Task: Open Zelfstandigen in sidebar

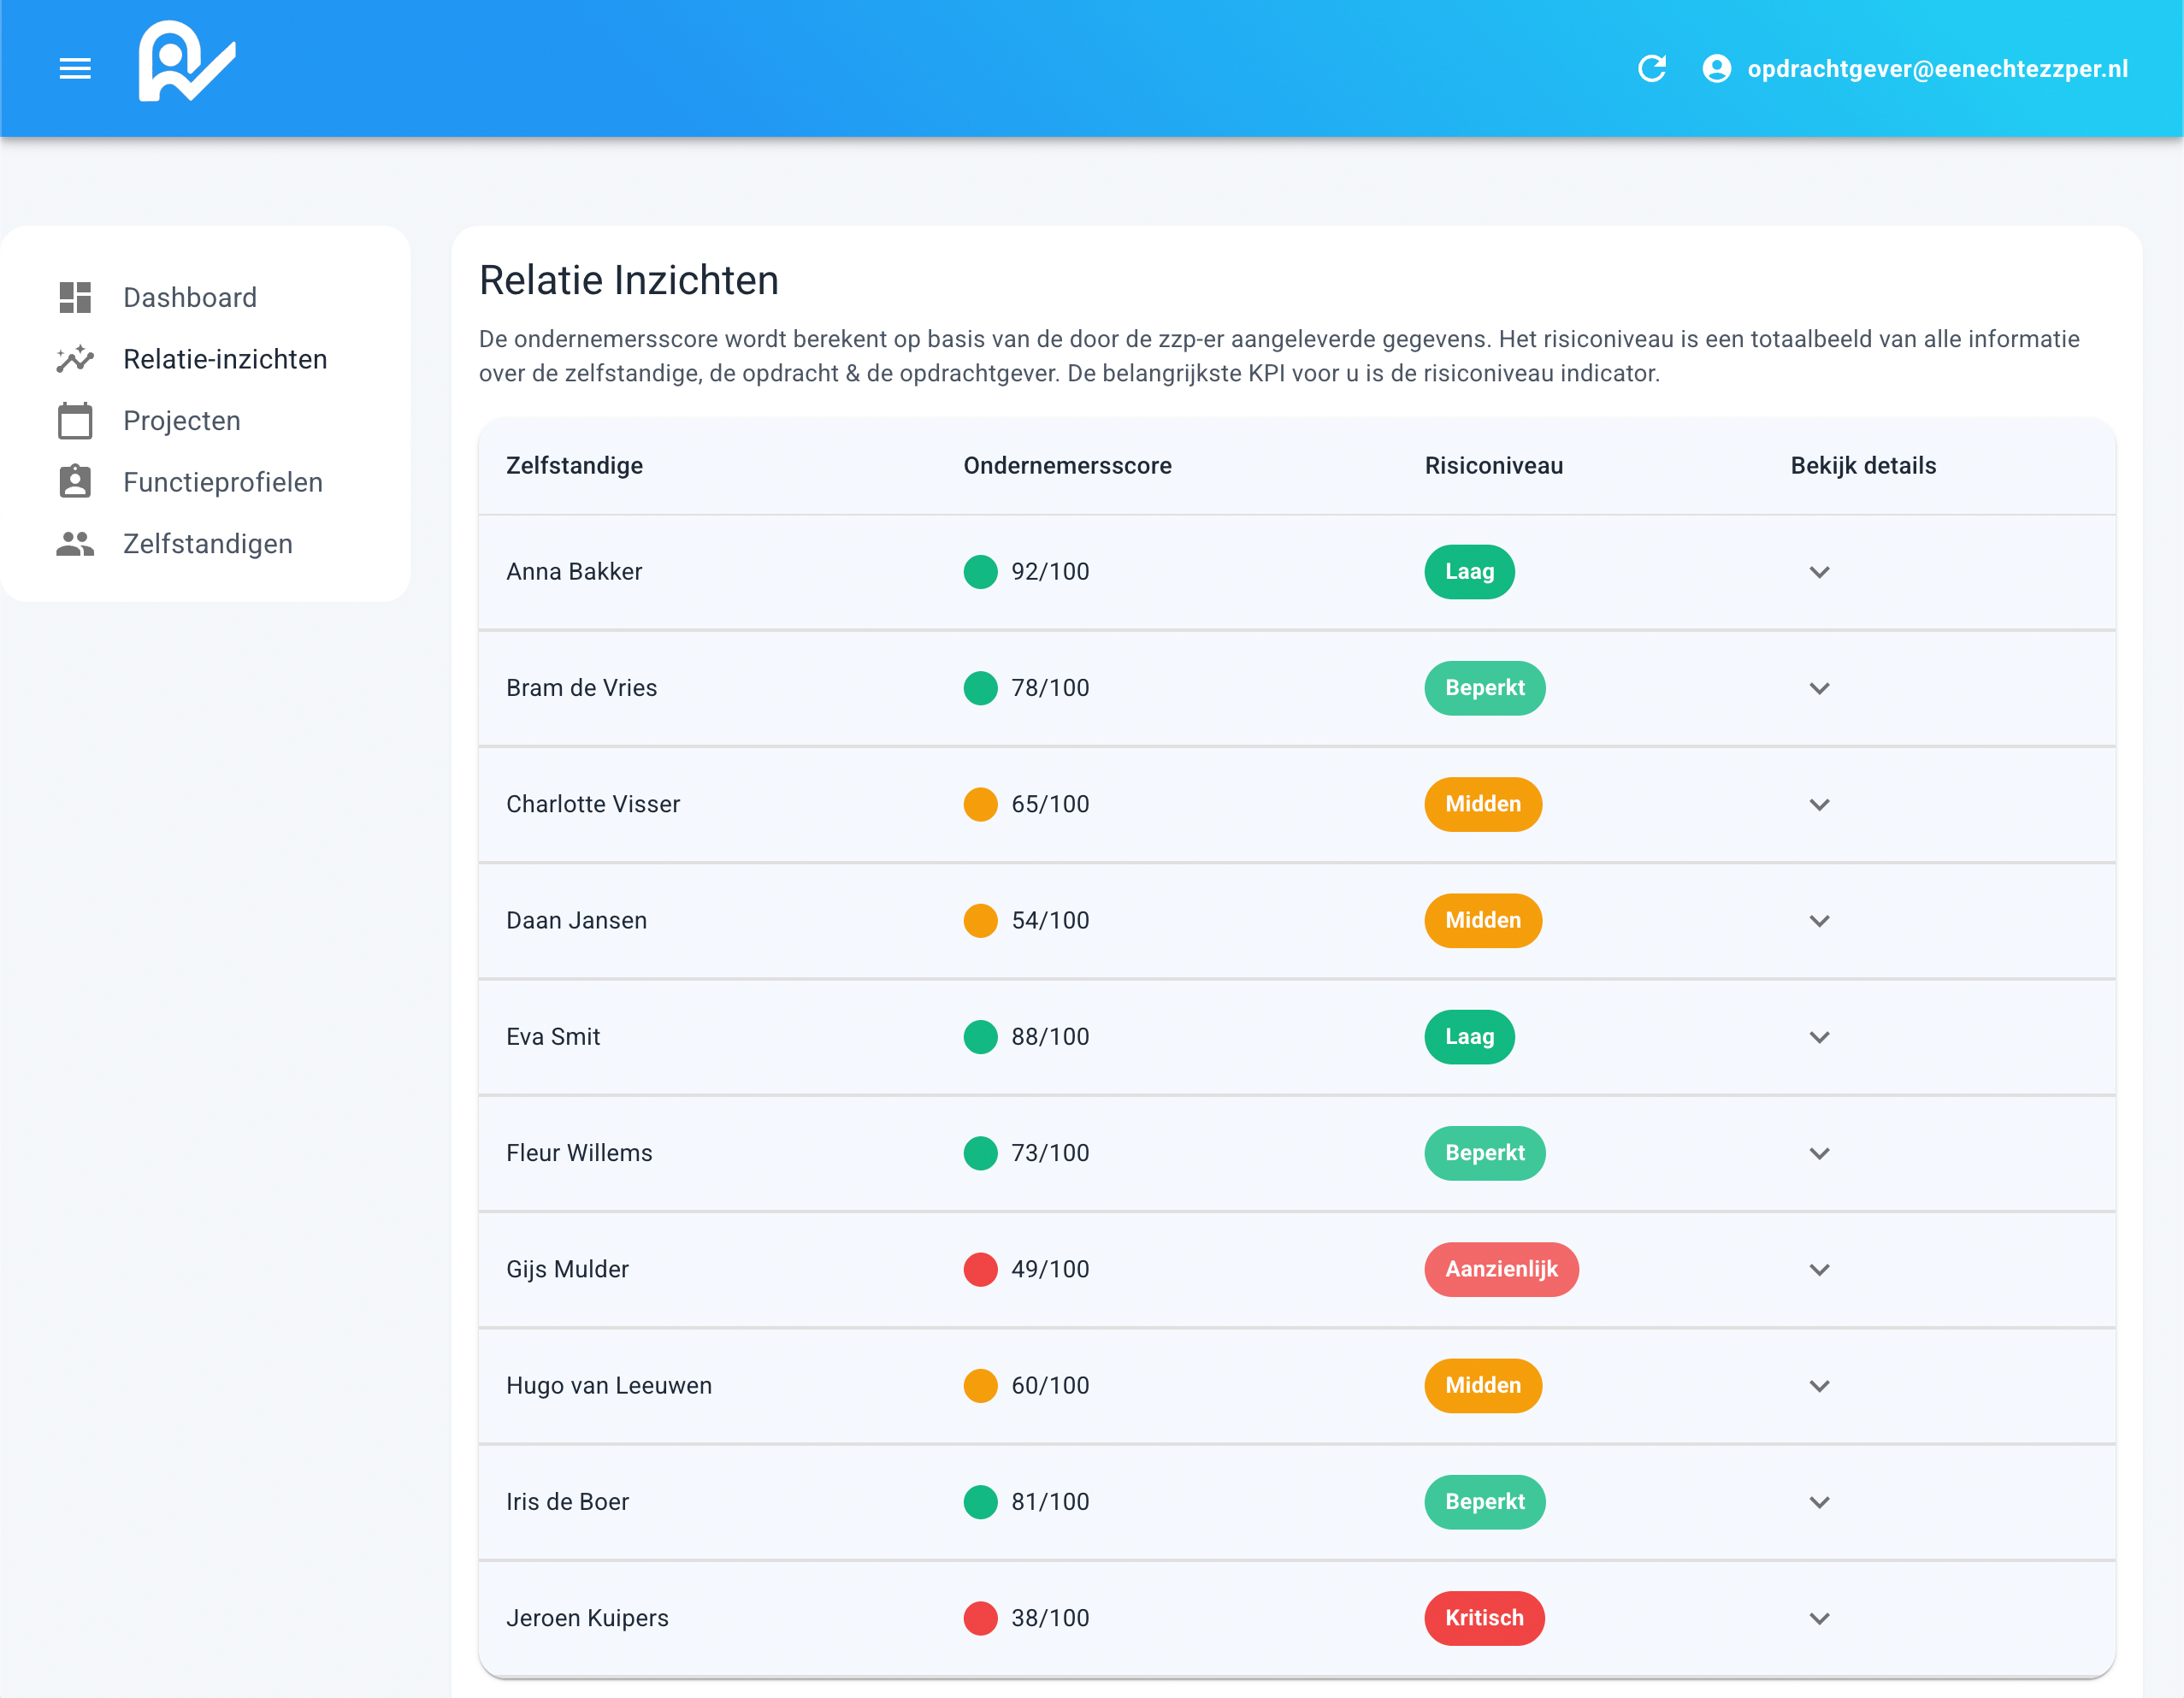Action: (x=208, y=544)
